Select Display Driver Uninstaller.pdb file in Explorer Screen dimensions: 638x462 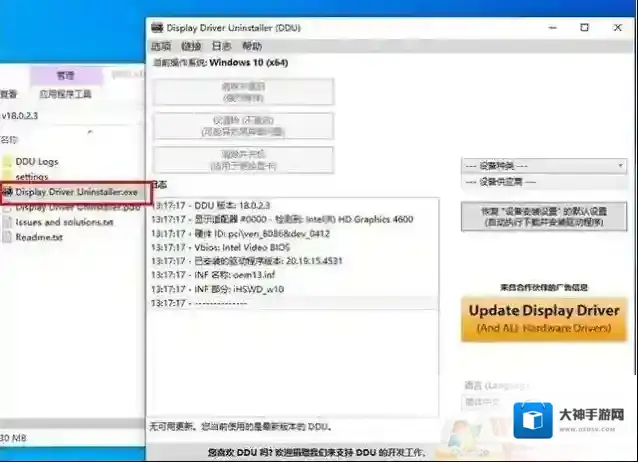tap(77, 207)
